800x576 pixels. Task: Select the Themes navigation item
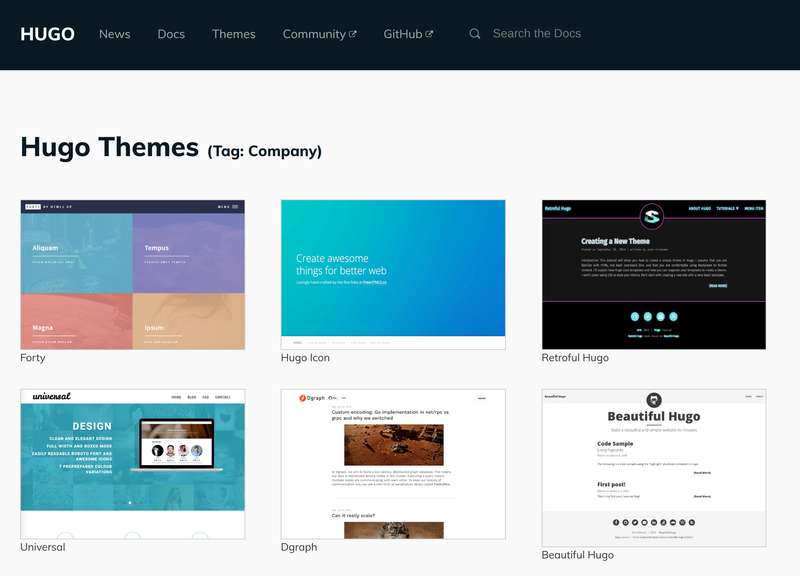[234, 33]
